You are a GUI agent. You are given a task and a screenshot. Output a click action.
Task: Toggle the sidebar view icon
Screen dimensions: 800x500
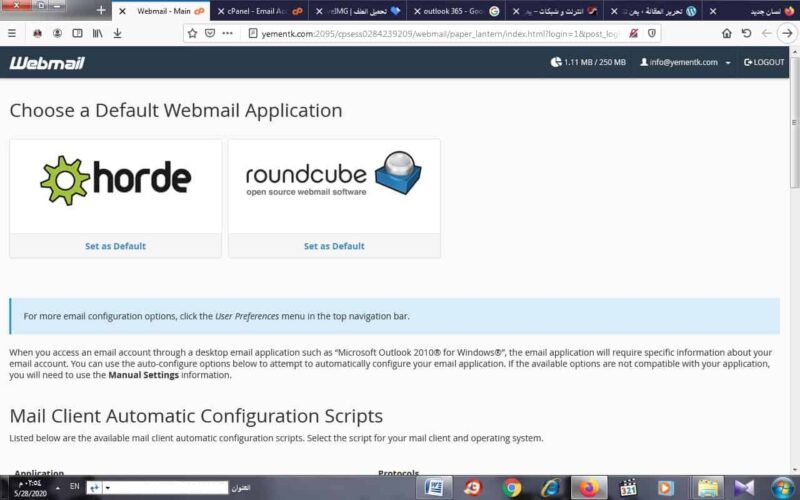77,33
